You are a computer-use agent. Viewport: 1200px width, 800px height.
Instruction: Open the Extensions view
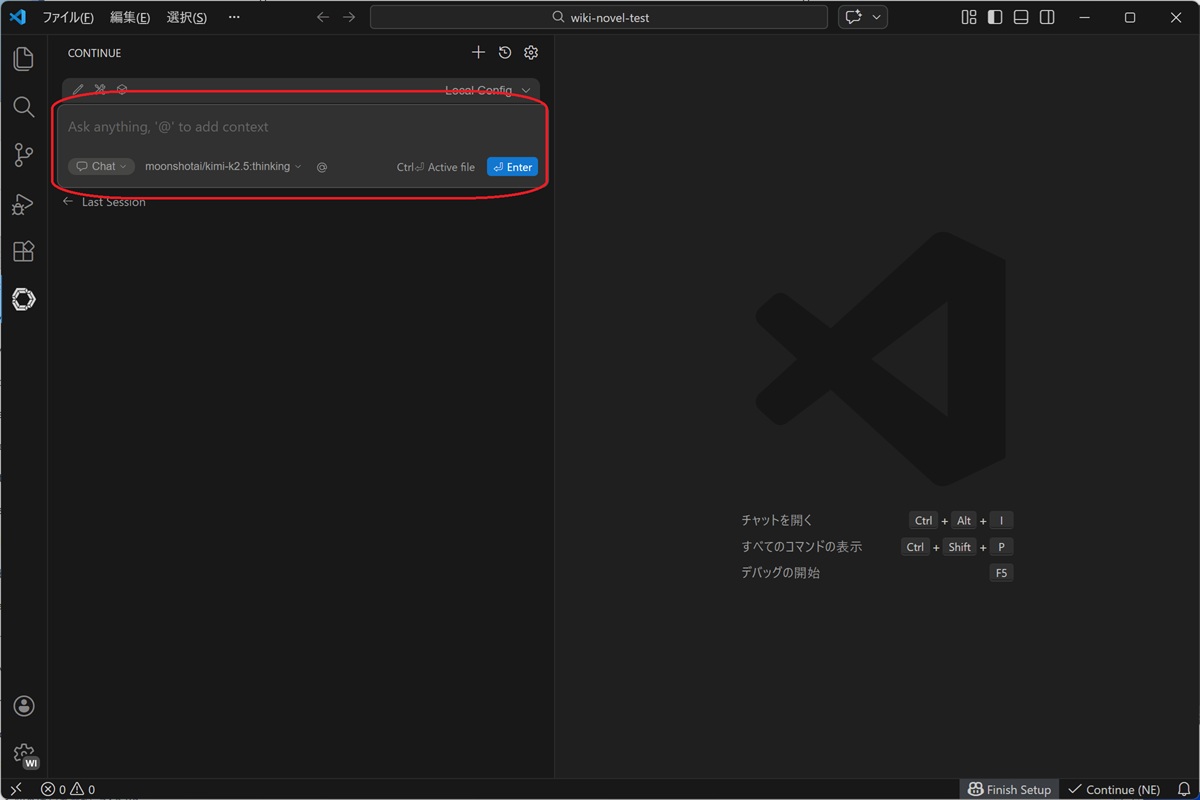(x=23, y=252)
